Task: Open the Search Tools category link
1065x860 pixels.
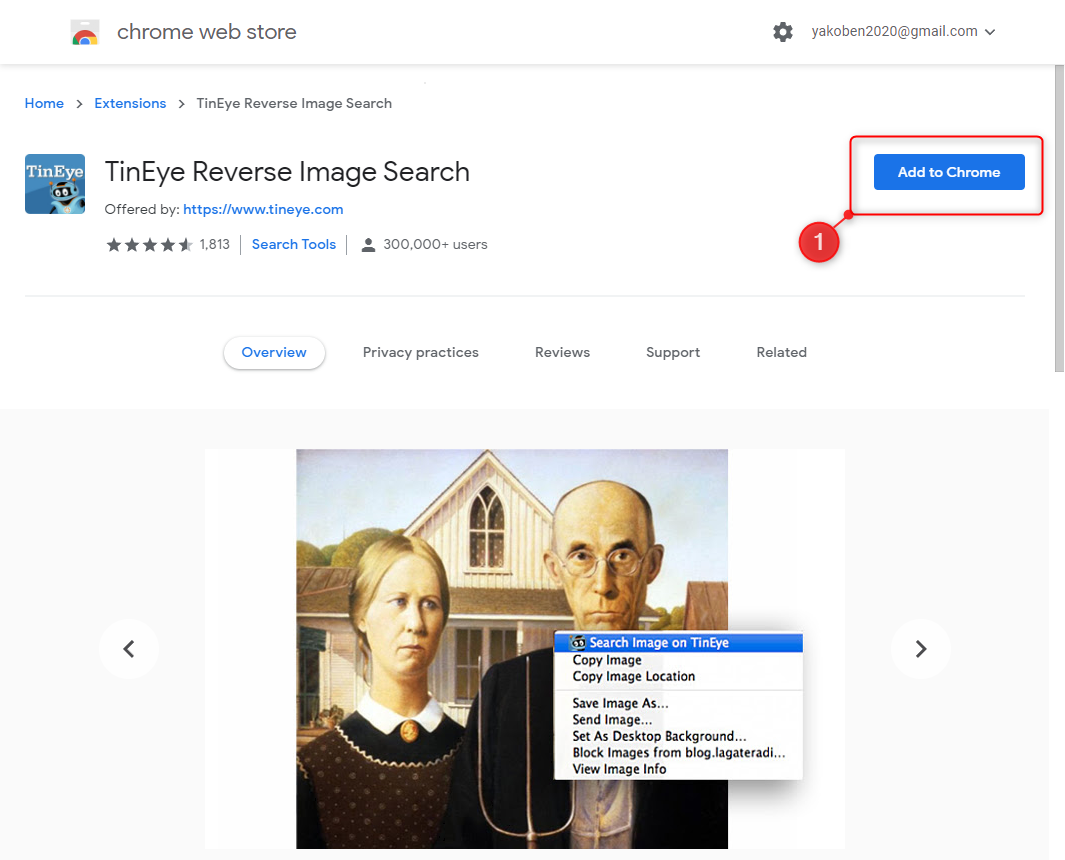Action: 293,245
